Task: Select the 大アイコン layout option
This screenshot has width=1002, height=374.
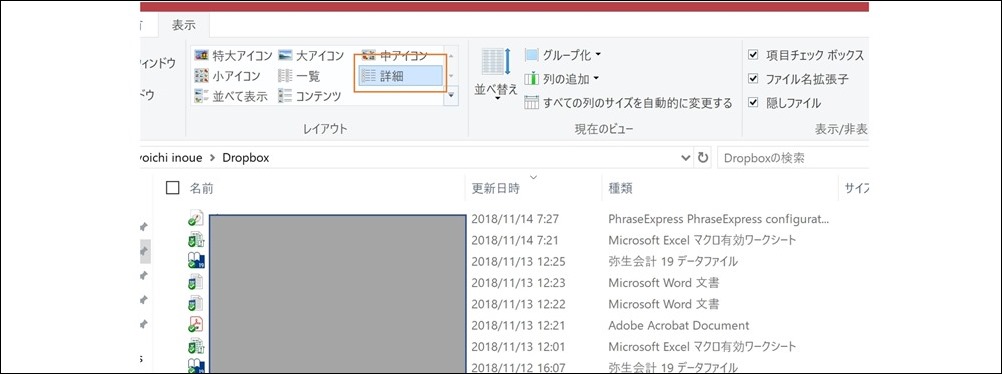Action: pos(312,56)
